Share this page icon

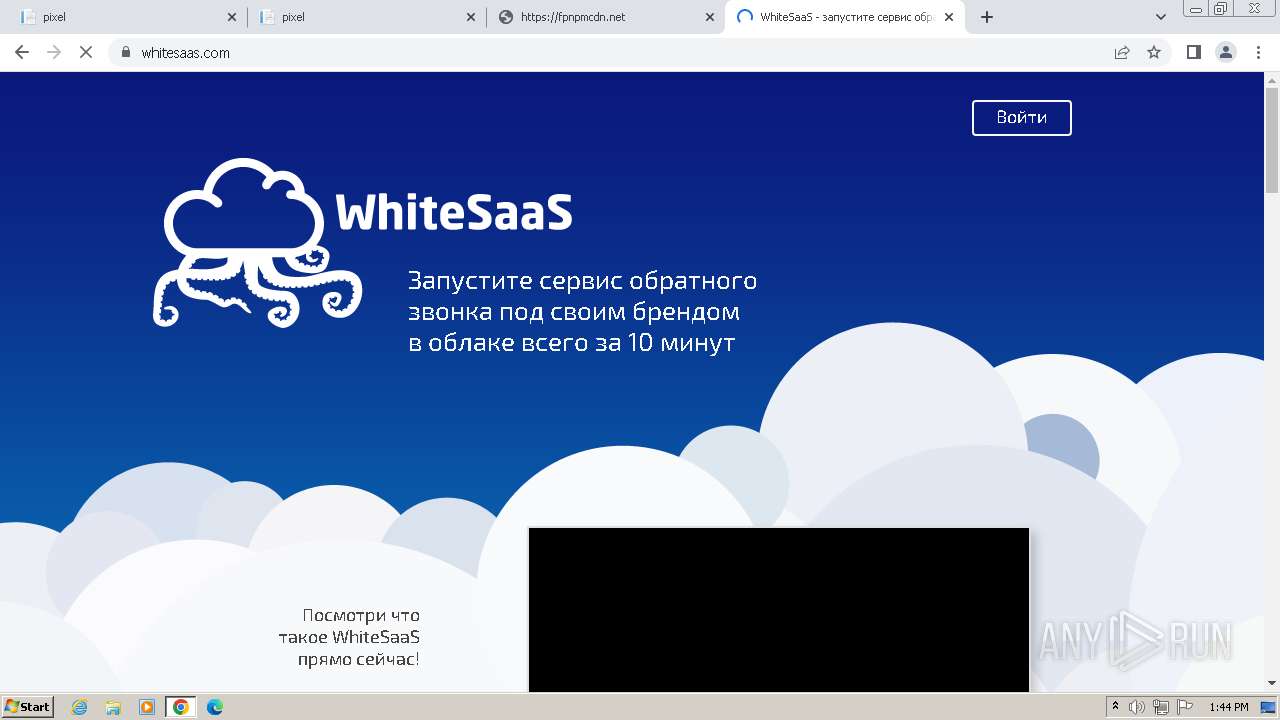pos(1122,52)
